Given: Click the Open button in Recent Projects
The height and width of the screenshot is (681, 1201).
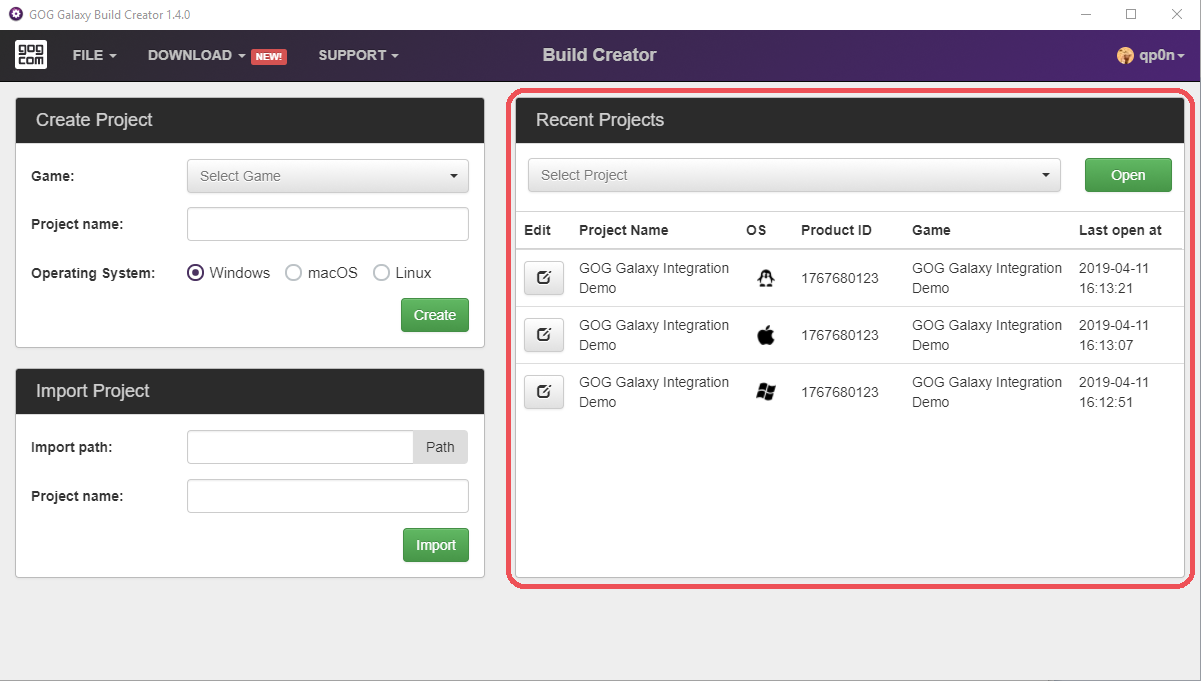Looking at the screenshot, I should [1128, 175].
